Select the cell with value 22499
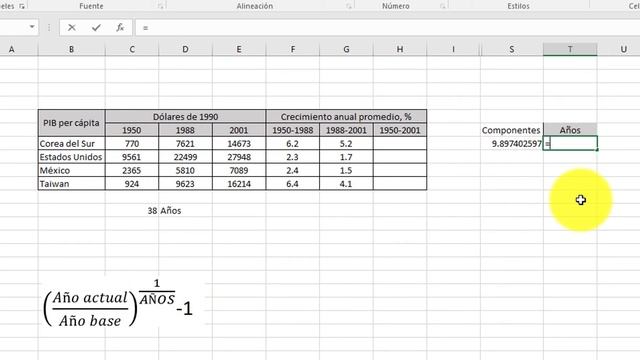This screenshot has height=360, width=640. [x=185, y=157]
